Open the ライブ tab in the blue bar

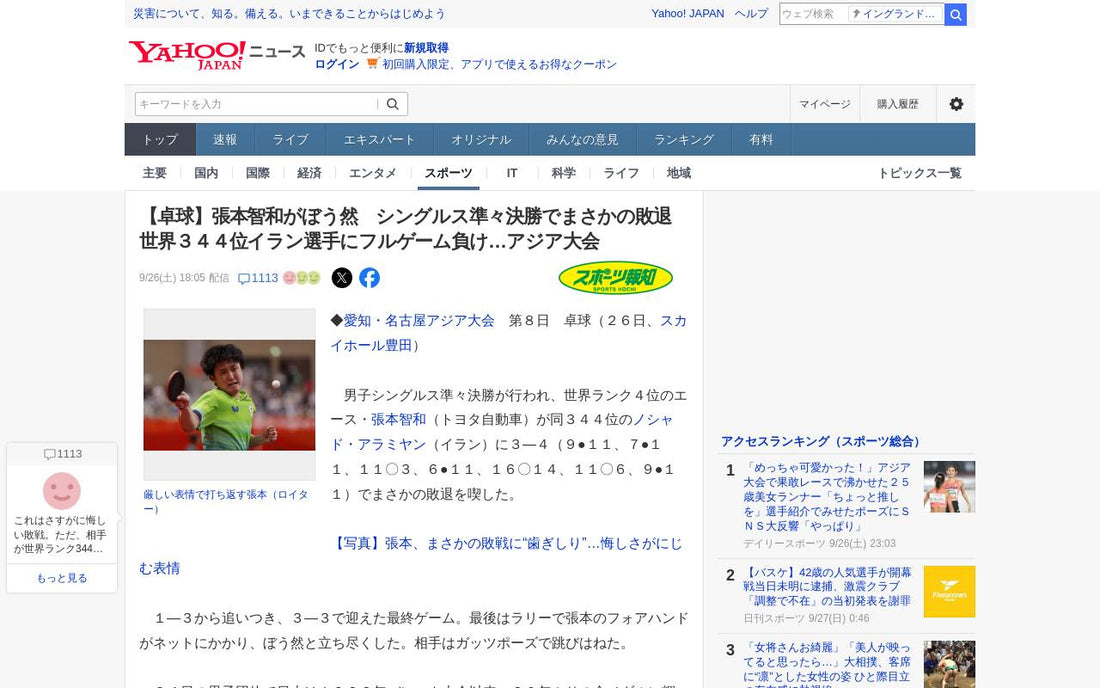(x=290, y=140)
